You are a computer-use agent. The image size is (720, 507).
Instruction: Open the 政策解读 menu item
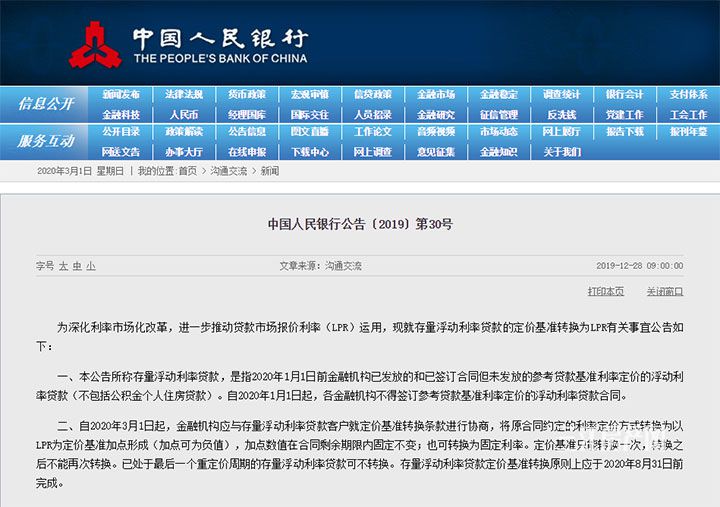[184, 132]
